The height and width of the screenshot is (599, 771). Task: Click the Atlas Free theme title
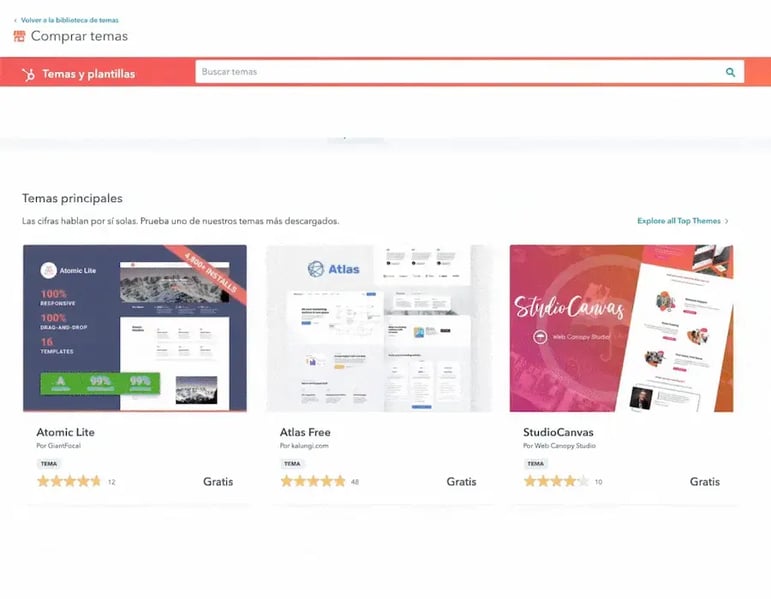point(305,432)
